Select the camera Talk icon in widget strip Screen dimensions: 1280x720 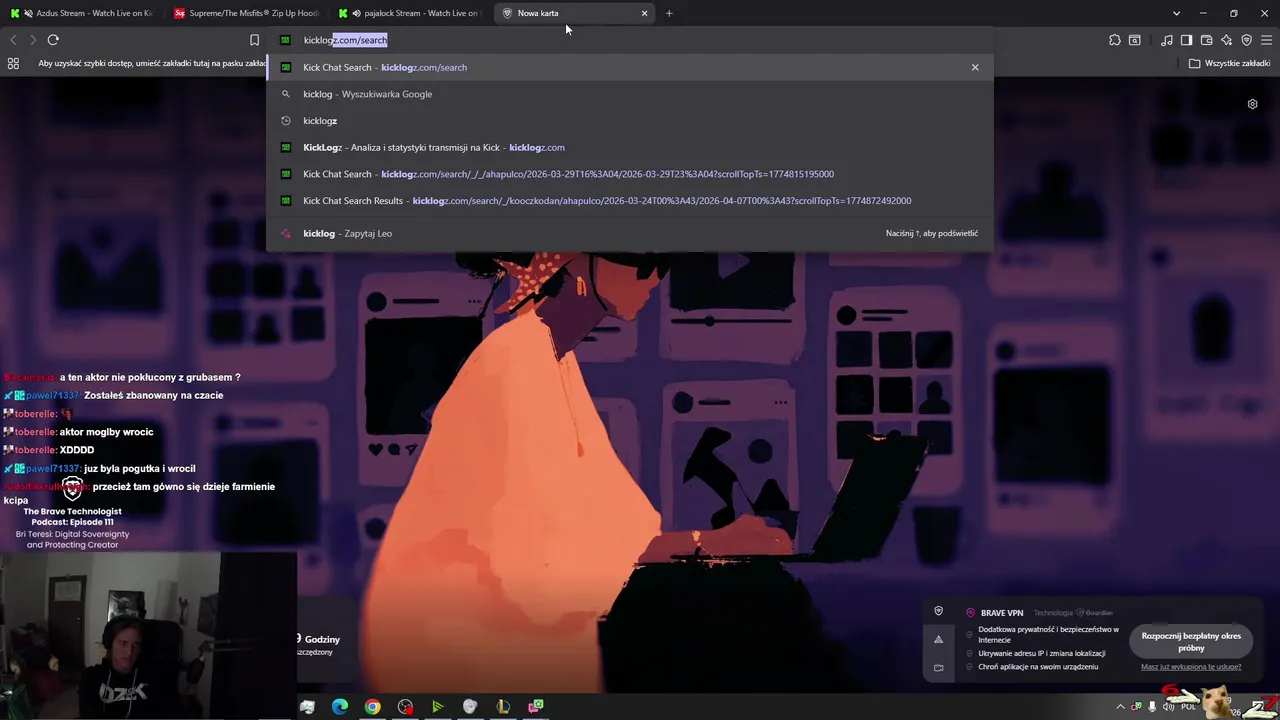[x=938, y=667]
